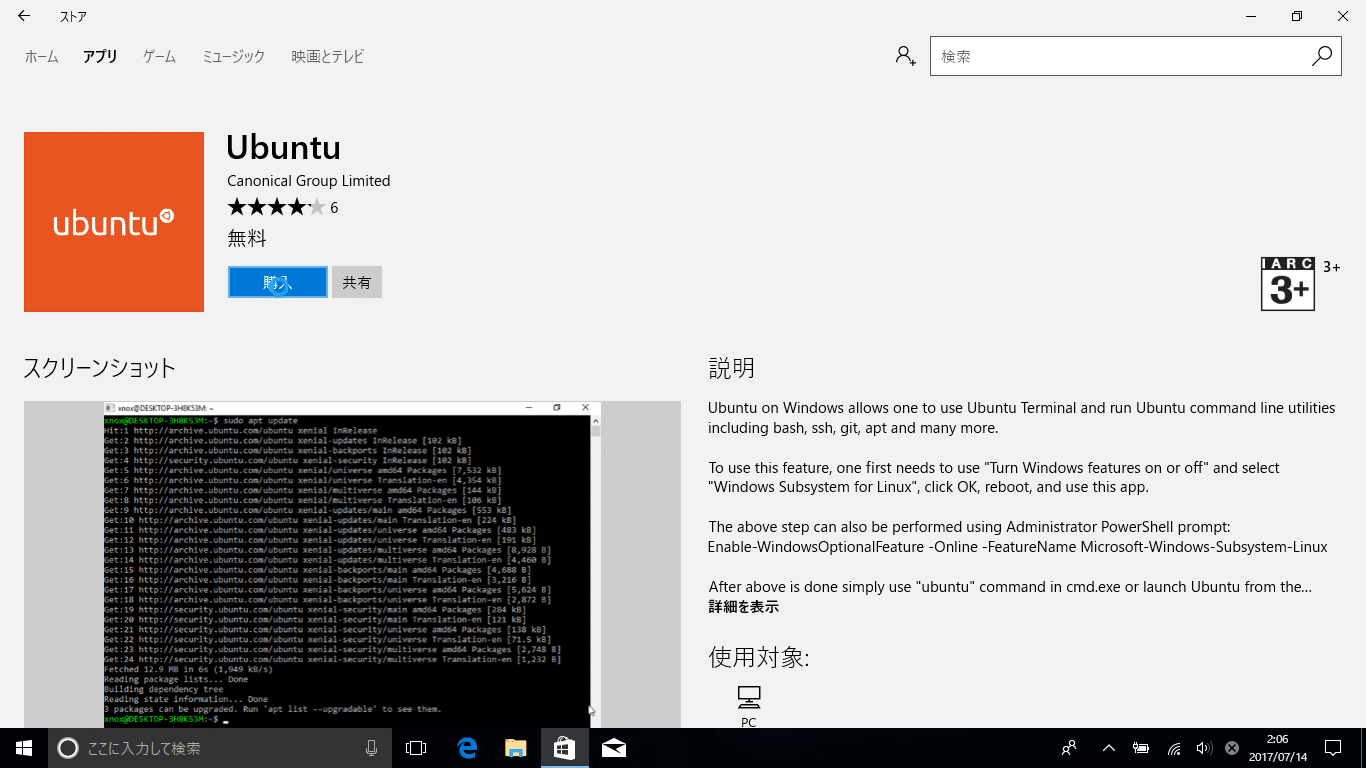
Task: Switch to the ゲーム tab
Action: coord(159,57)
